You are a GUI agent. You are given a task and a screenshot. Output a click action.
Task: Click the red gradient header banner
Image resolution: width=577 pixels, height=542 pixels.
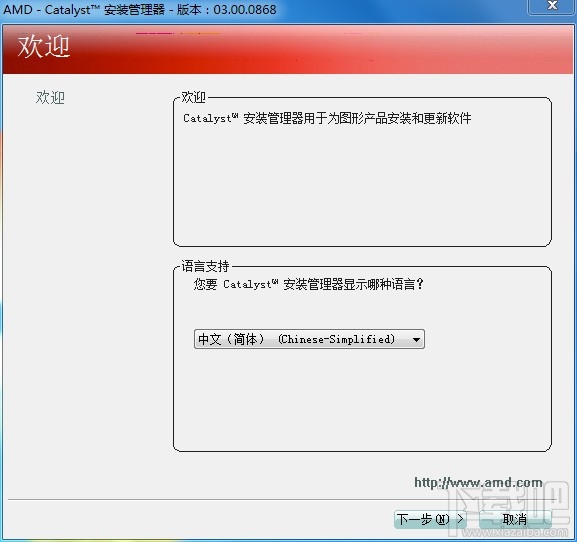coord(288,49)
